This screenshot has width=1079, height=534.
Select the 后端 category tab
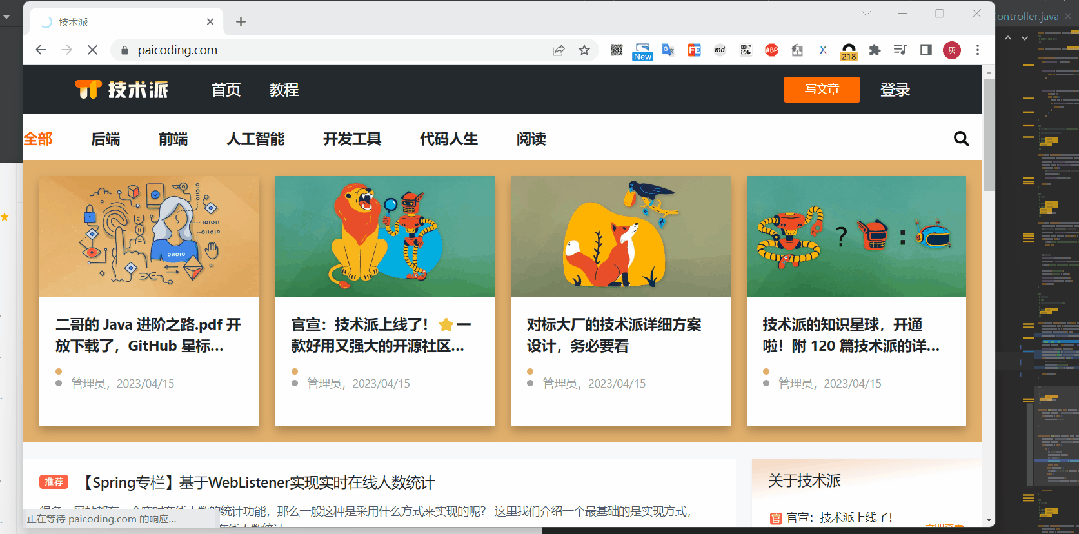tap(105, 139)
